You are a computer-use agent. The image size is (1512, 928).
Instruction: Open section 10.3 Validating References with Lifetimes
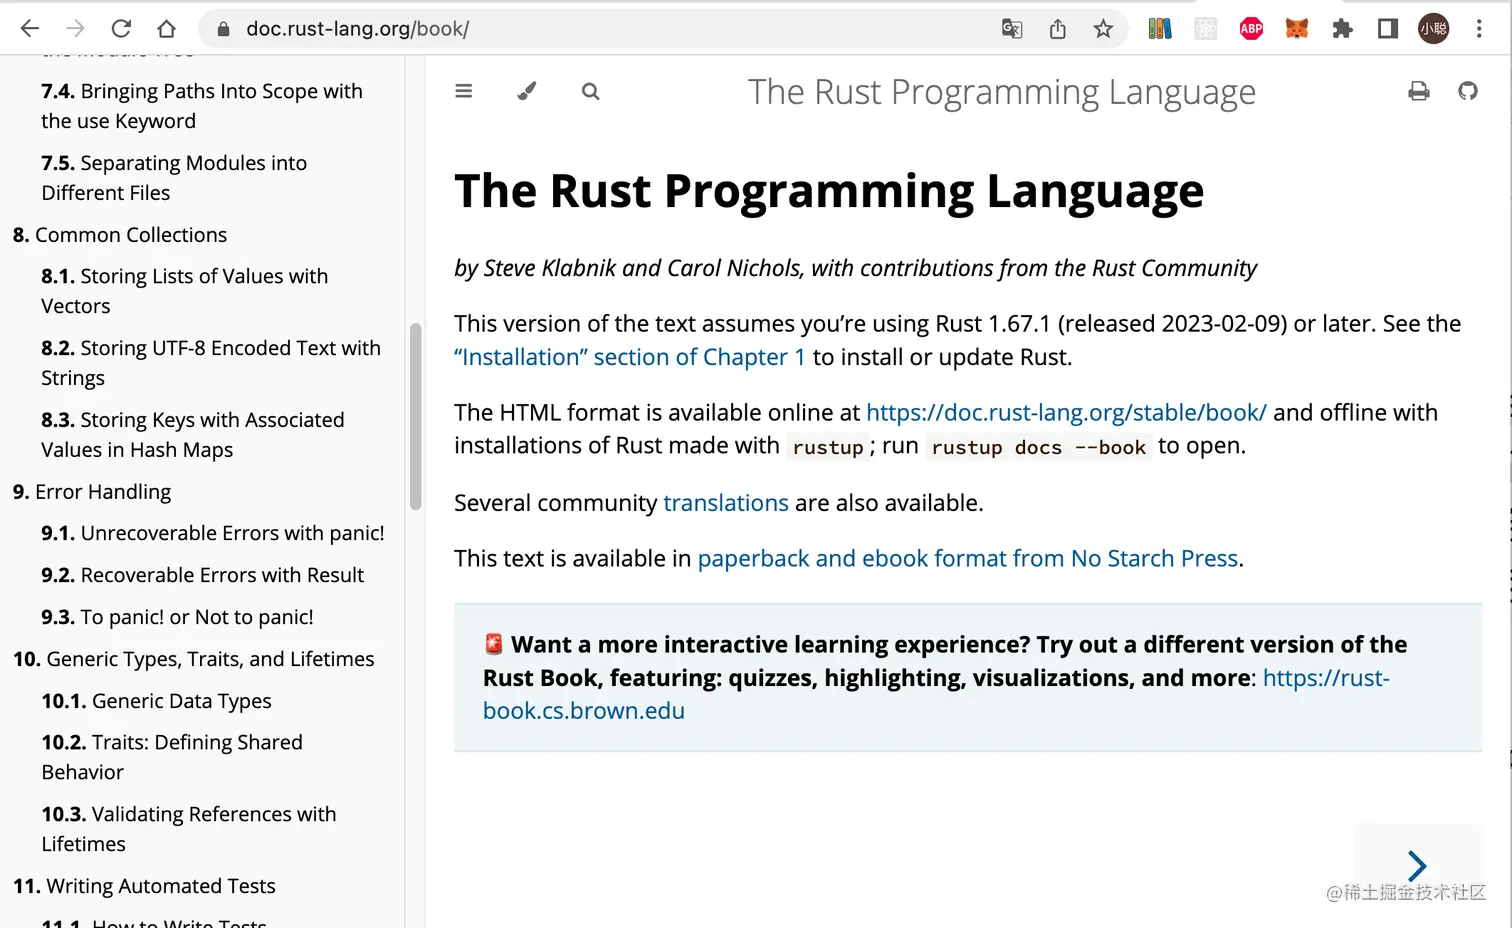tap(189, 829)
